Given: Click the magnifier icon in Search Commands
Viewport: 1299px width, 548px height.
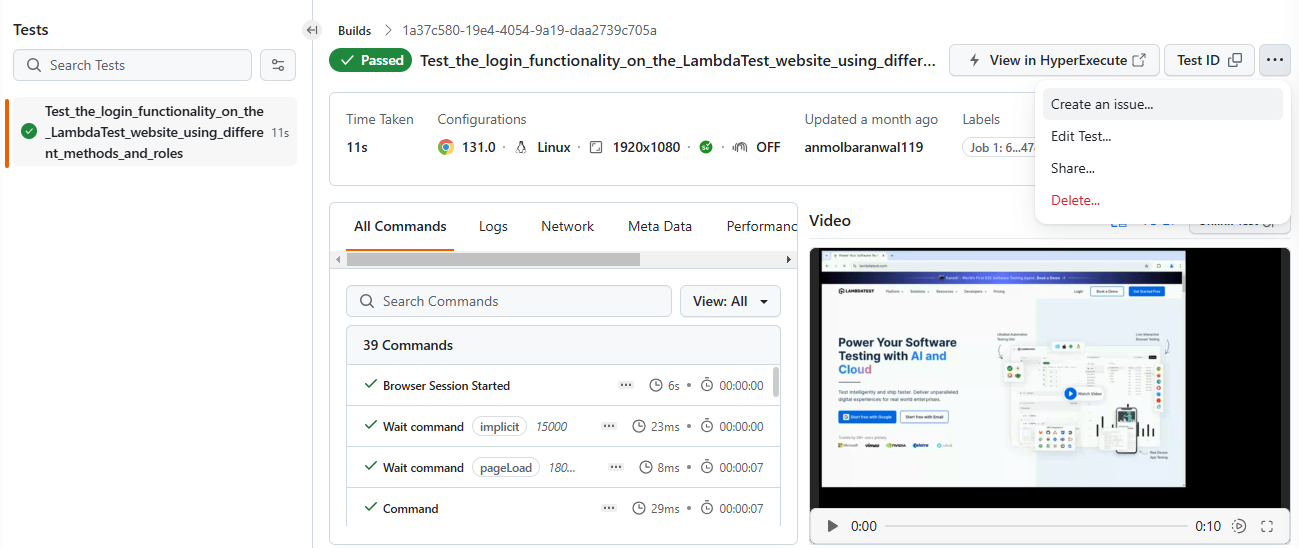Looking at the screenshot, I should (366, 301).
